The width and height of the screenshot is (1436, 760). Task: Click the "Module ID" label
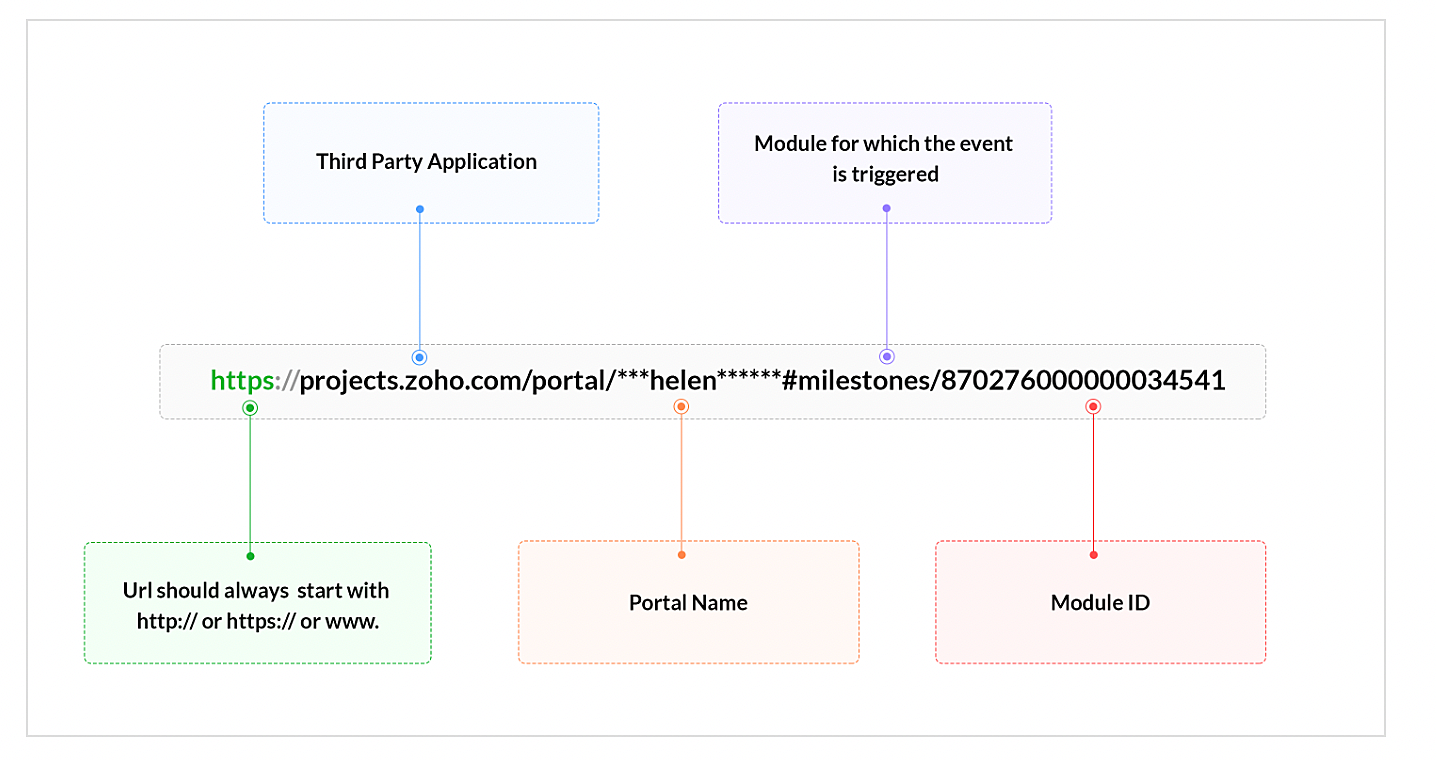point(1100,603)
